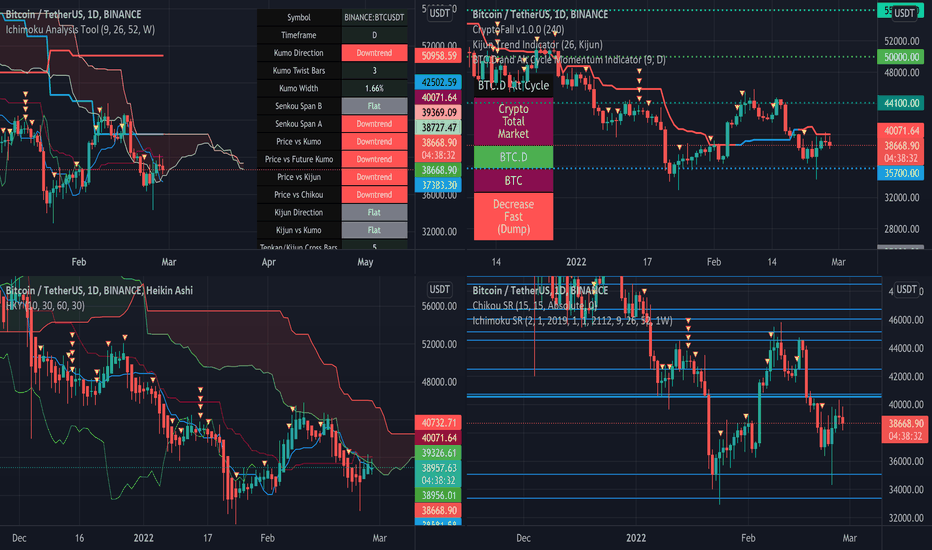Click Flat cell in Kijun vs Kumo row
932x550 pixels.
coord(374,230)
